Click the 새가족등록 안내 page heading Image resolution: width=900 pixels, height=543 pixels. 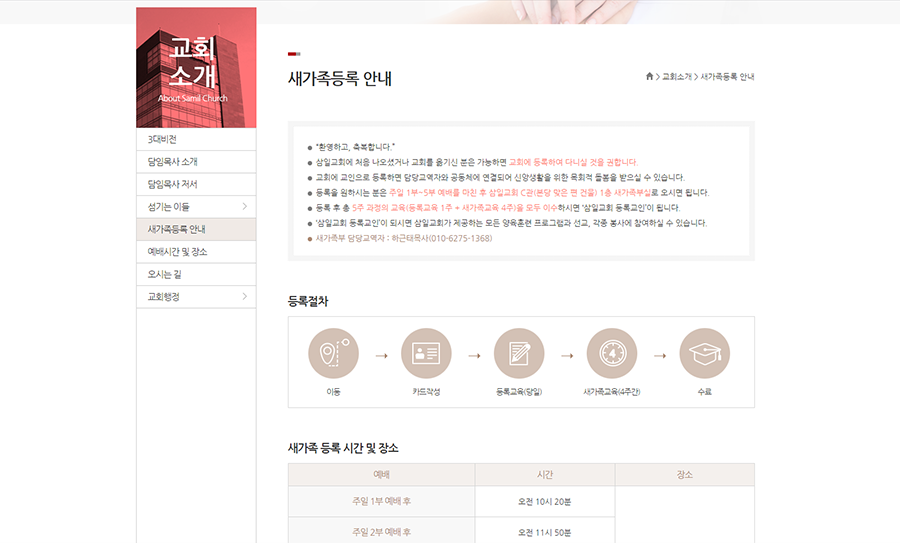click(x=340, y=79)
